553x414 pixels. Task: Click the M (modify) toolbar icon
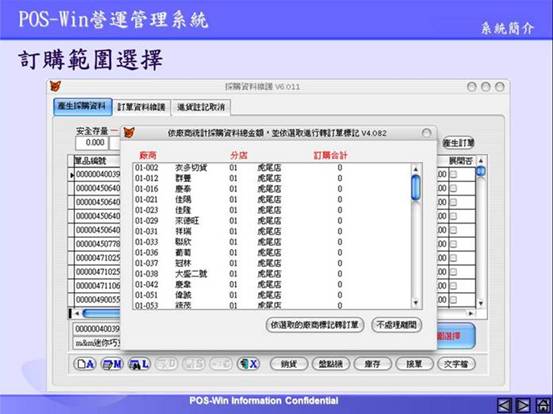click(112, 364)
